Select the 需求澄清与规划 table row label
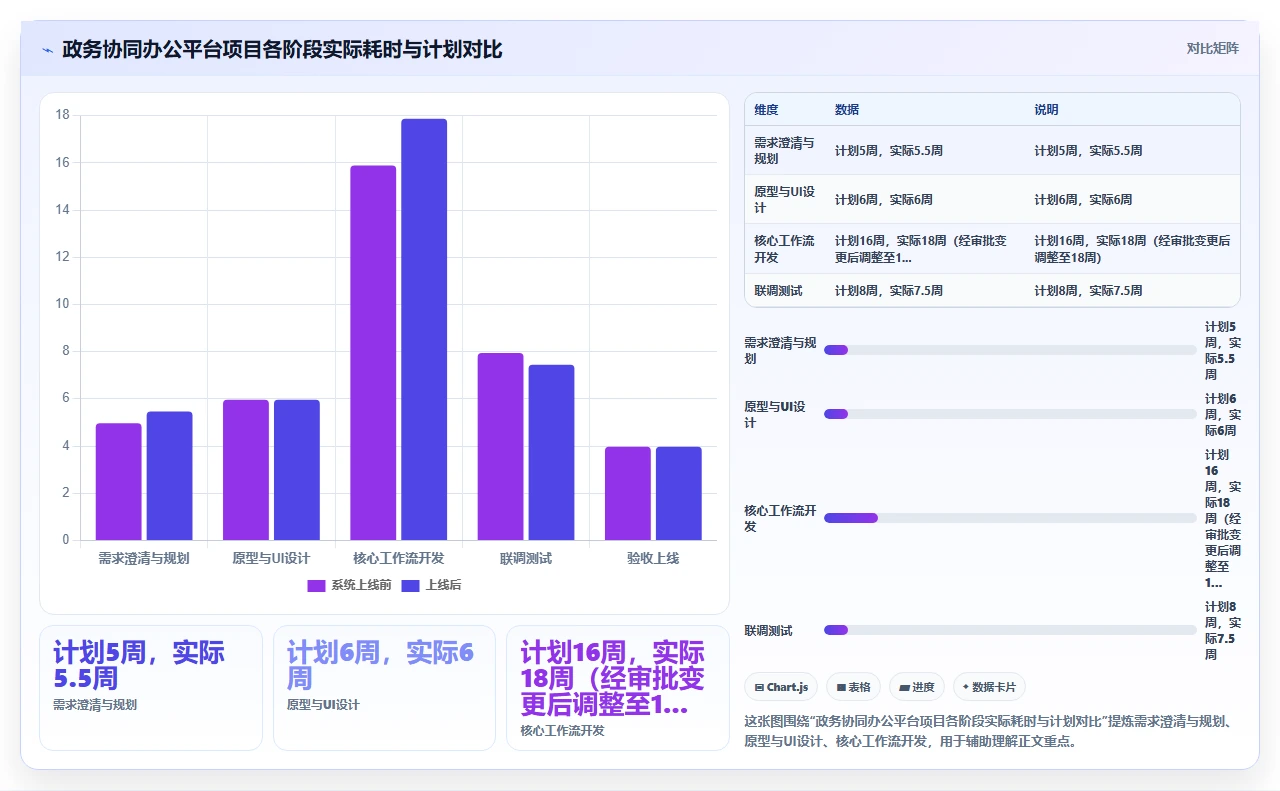The image size is (1280, 791). (785, 151)
